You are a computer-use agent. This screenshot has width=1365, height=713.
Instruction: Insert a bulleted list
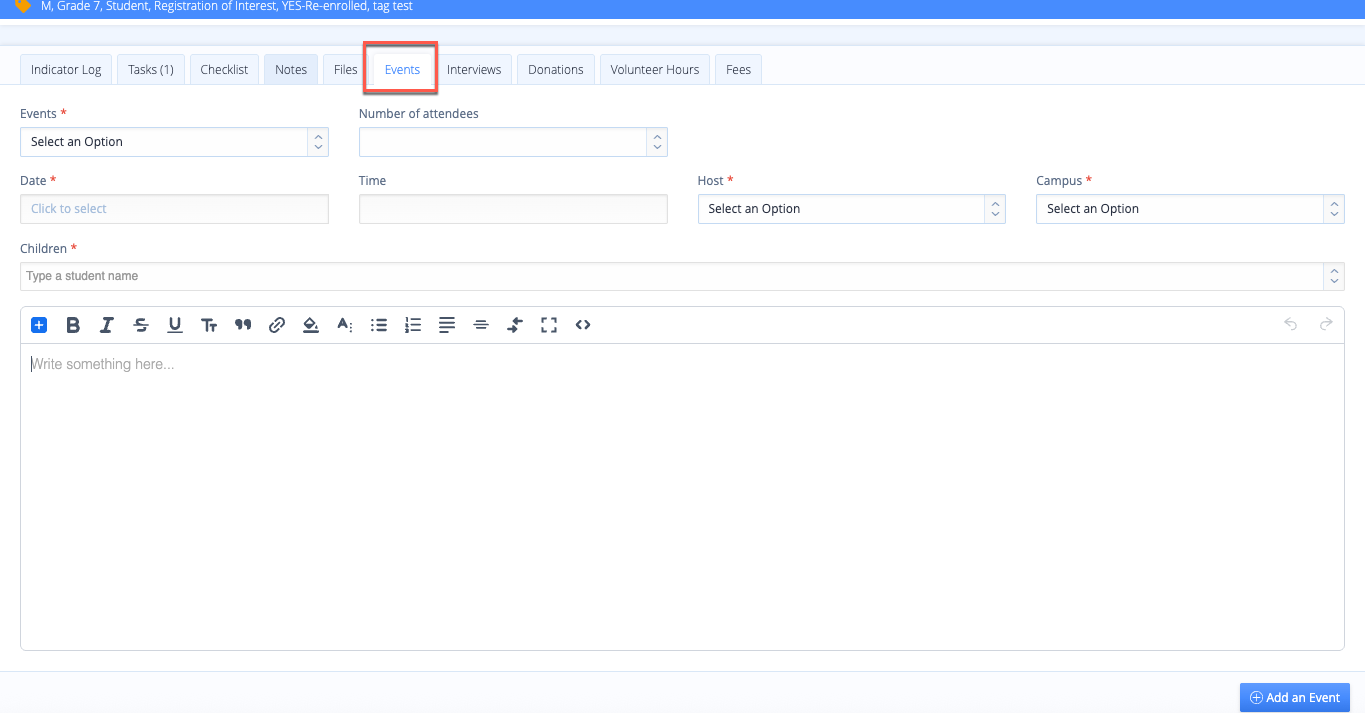pos(379,325)
